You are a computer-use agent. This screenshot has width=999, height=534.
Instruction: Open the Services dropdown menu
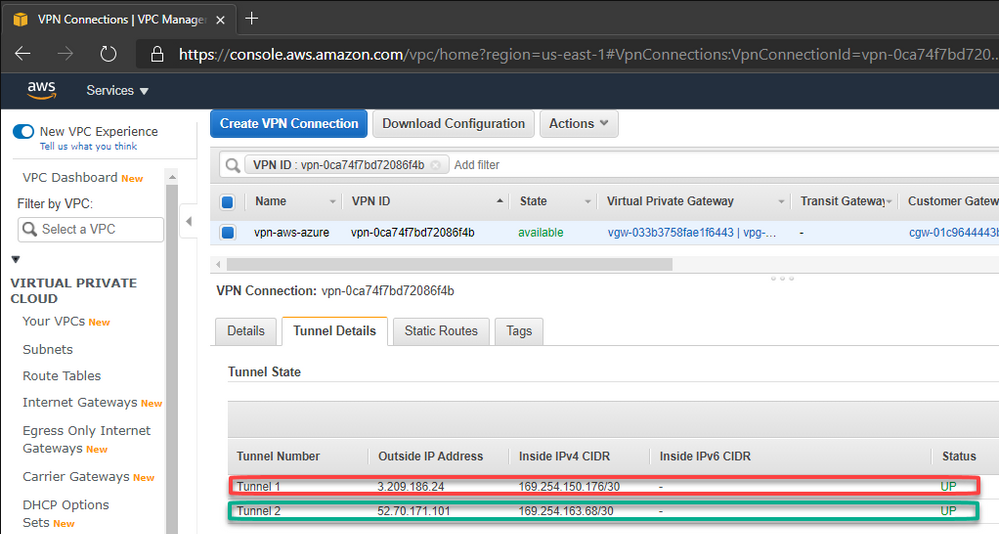(x=117, y=90)
